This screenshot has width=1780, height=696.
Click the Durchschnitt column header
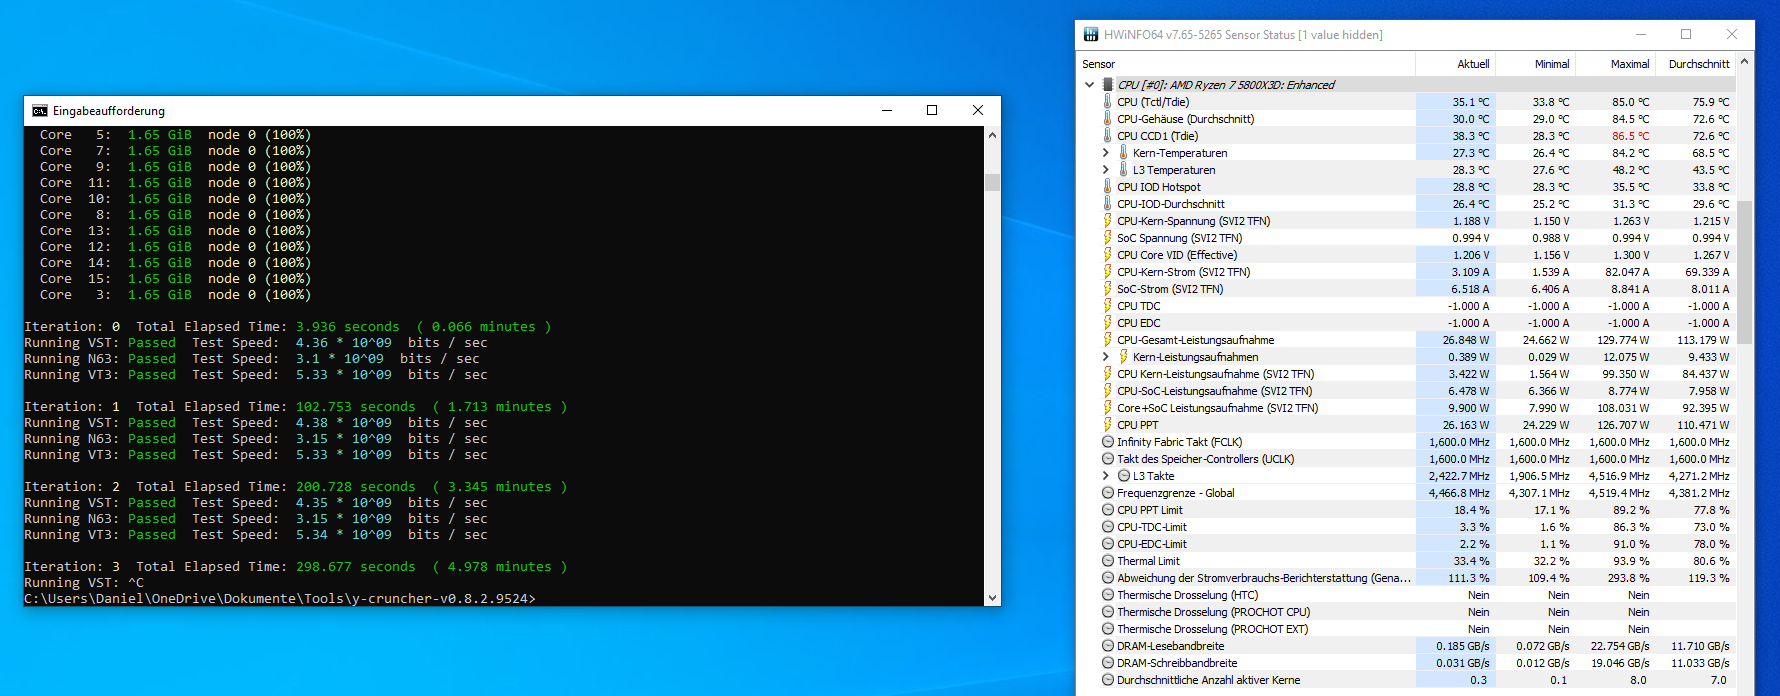tap(1695, 64)
